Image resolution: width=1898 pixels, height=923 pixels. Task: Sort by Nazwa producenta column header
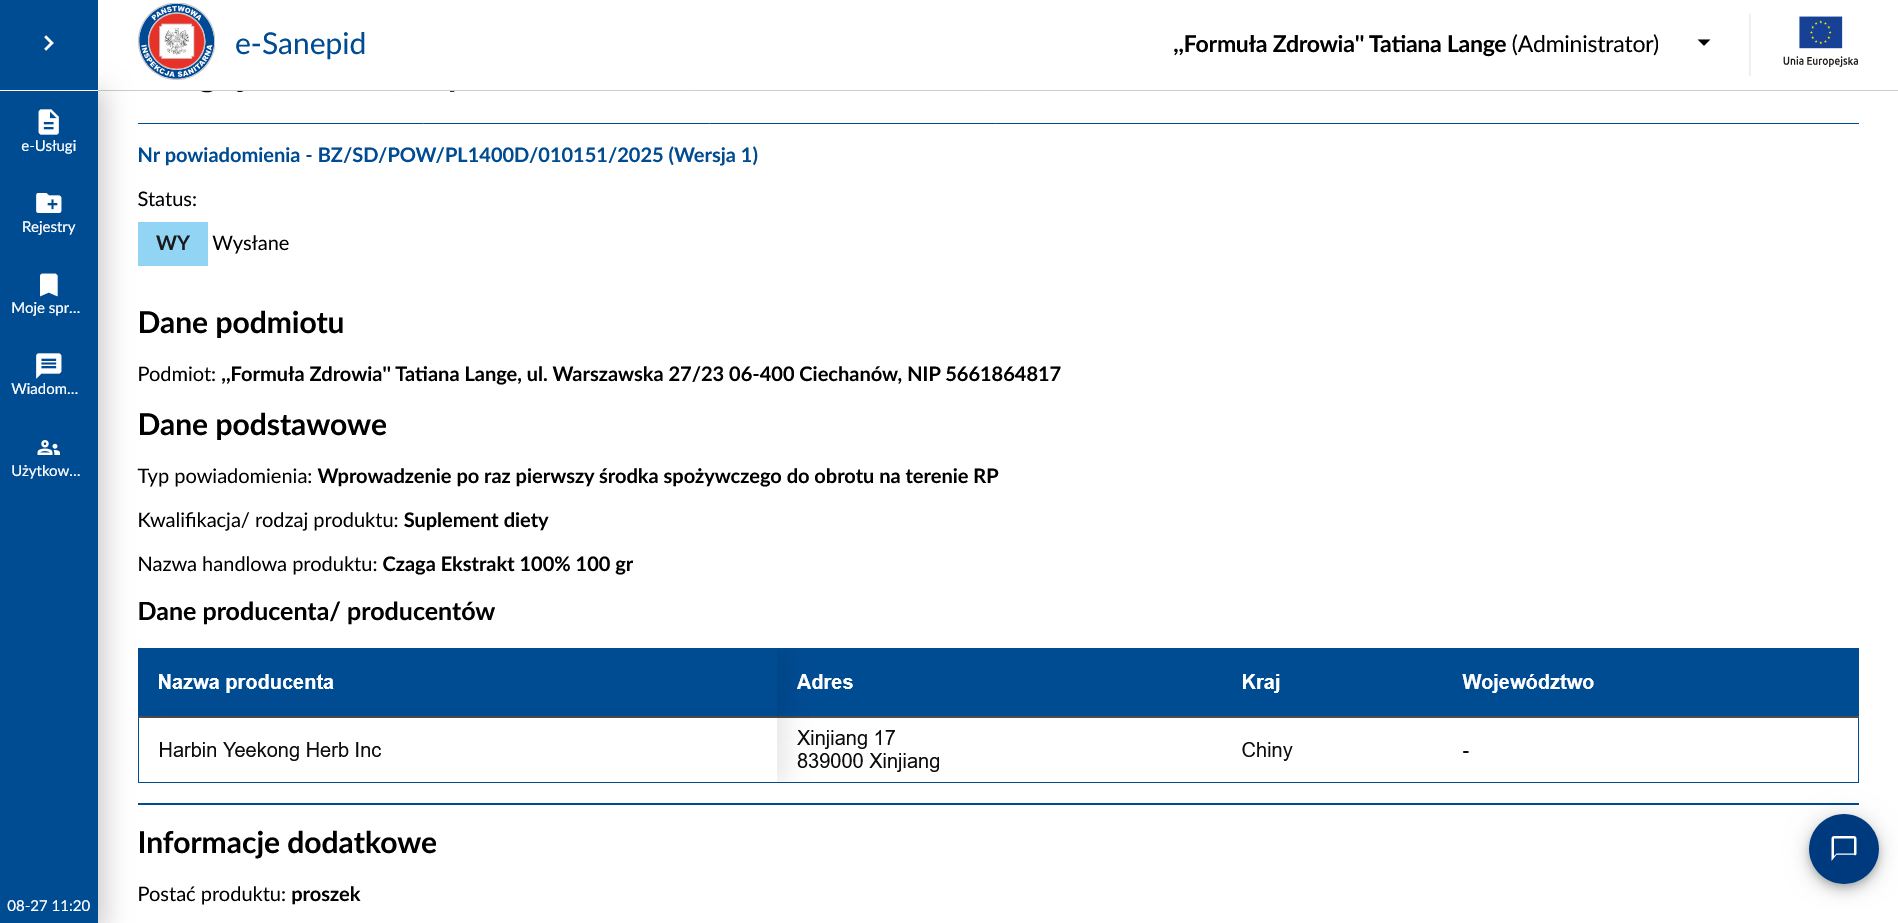(246, 682)
